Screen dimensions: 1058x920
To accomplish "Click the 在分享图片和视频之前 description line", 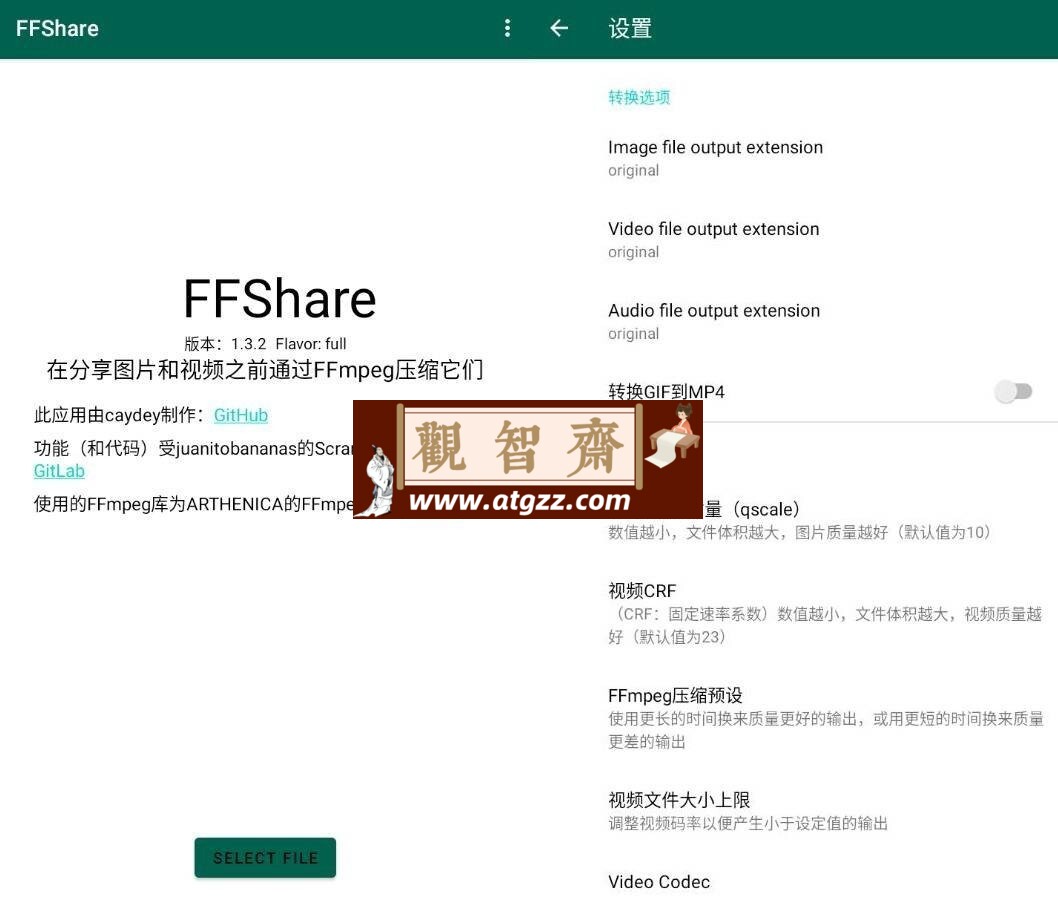I will point(265,370).
